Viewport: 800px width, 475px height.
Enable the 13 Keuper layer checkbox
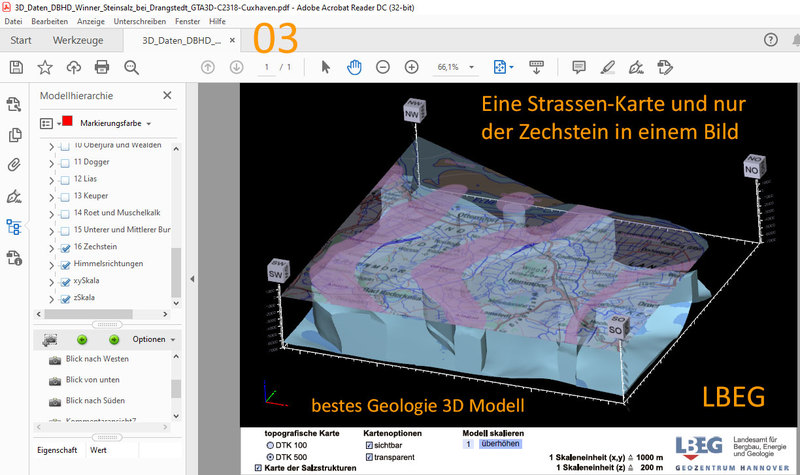pyautogui.click(x=65, y=196)
